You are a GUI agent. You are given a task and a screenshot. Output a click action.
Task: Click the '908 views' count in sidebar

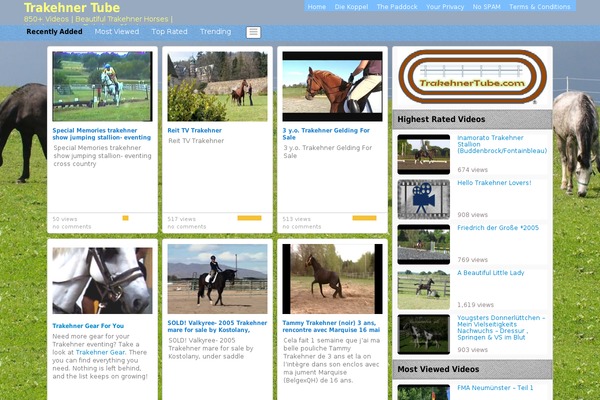click(x=473, y=215)
